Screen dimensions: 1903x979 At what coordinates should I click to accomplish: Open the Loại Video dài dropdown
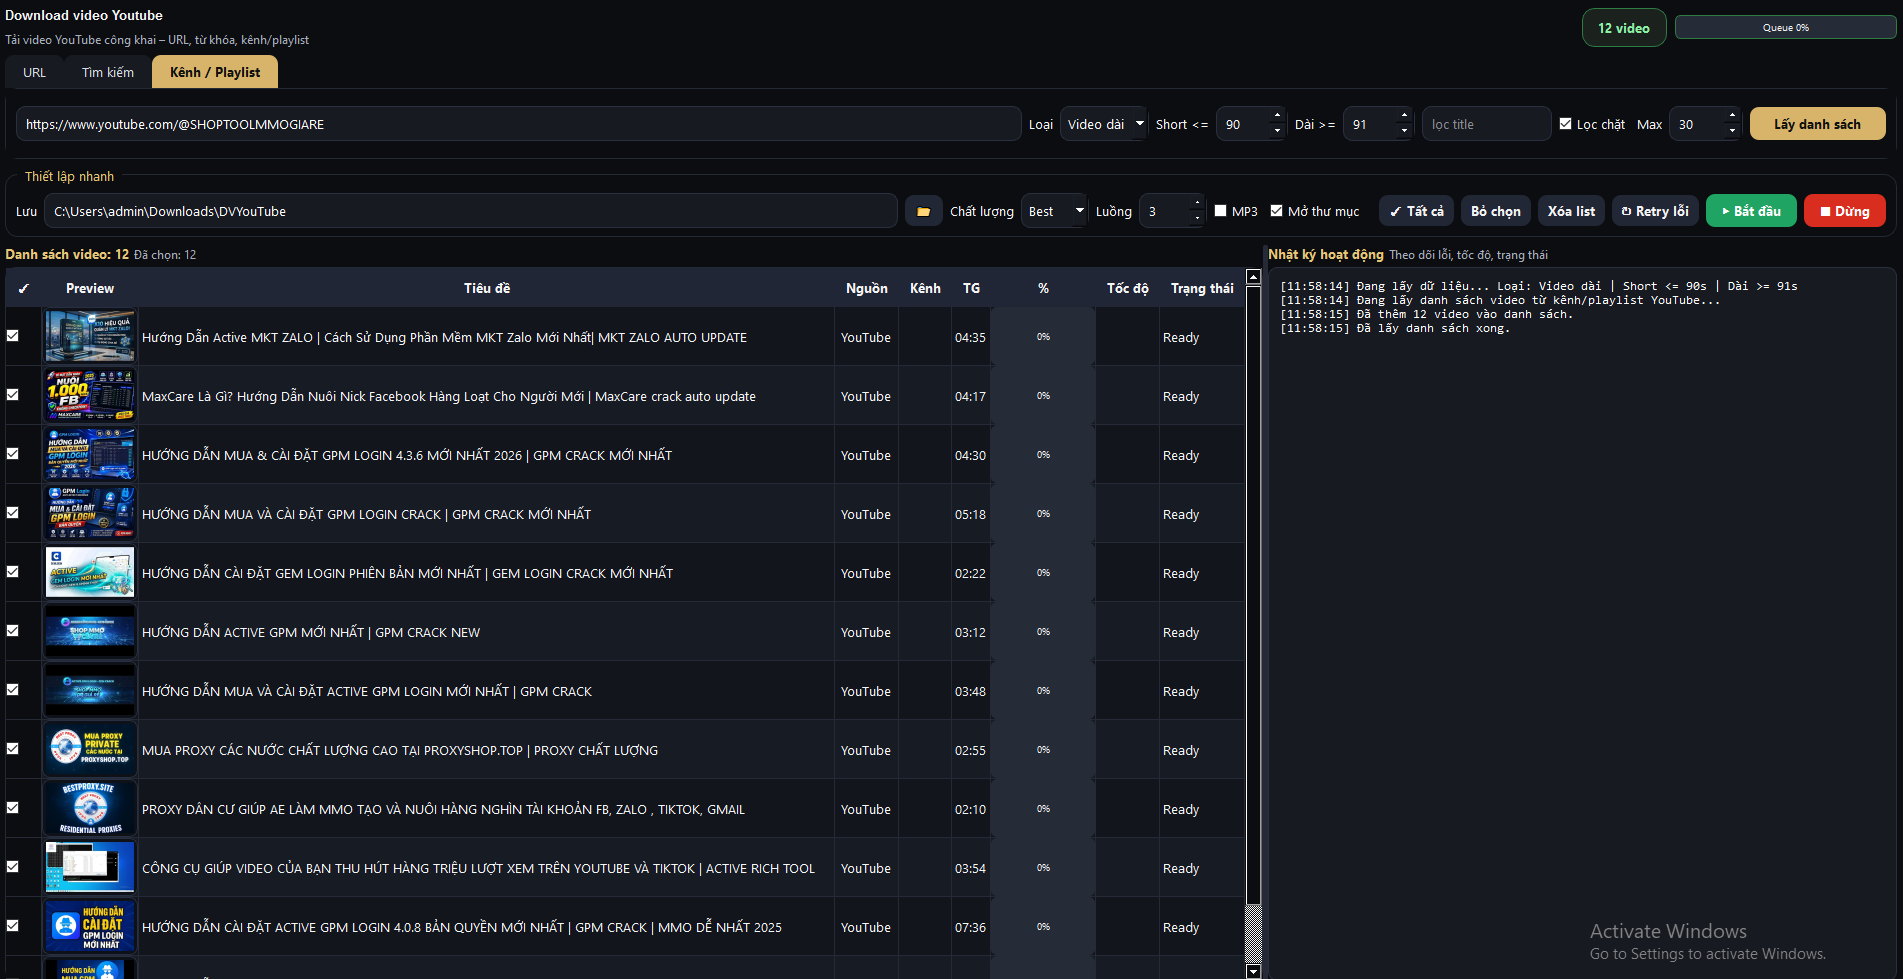click(x=1103, y=124)
